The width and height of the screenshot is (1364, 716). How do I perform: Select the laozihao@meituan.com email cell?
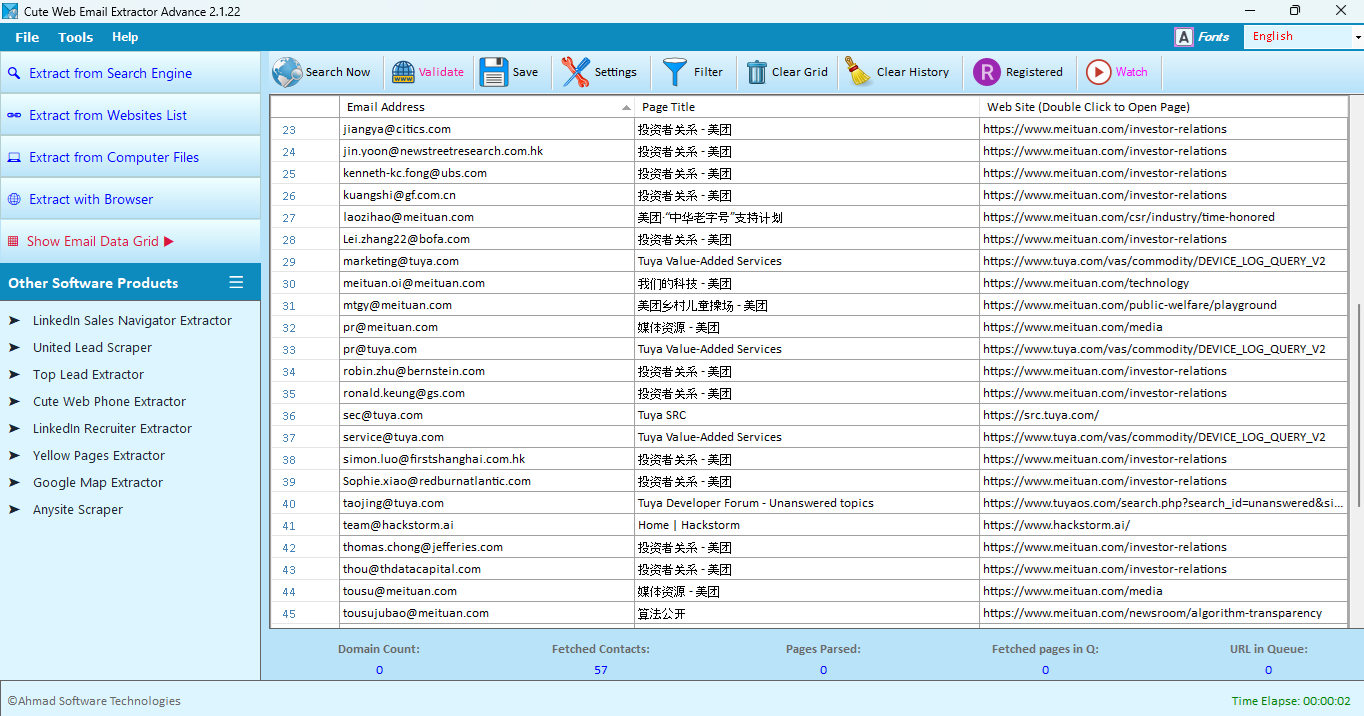(x=487, y=217)
